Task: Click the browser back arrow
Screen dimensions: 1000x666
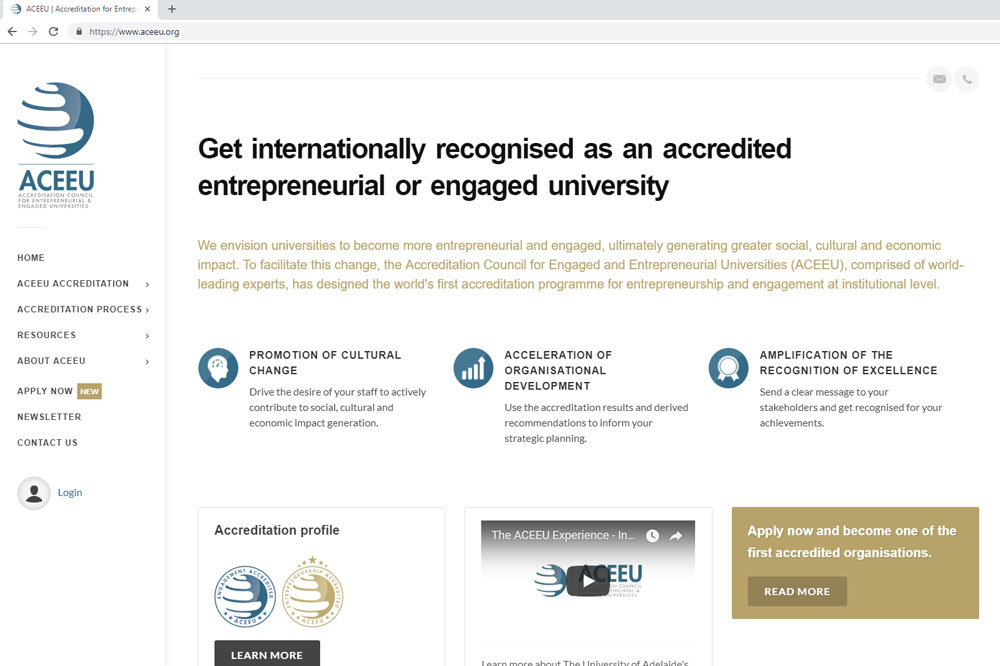Action: (12, 31)
